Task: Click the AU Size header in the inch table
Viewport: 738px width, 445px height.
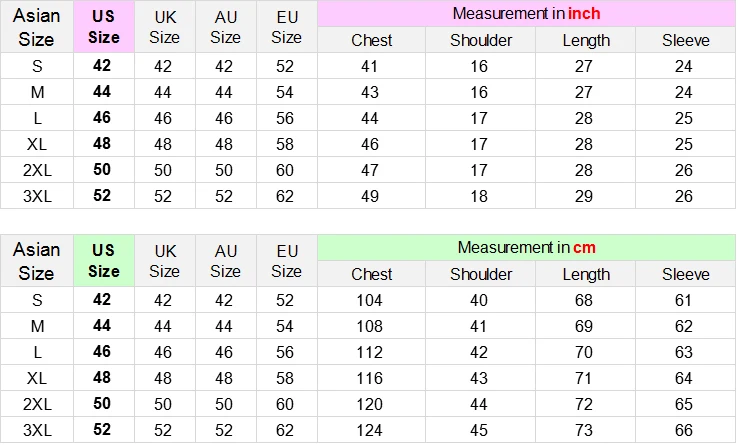Action: (225, 26)
